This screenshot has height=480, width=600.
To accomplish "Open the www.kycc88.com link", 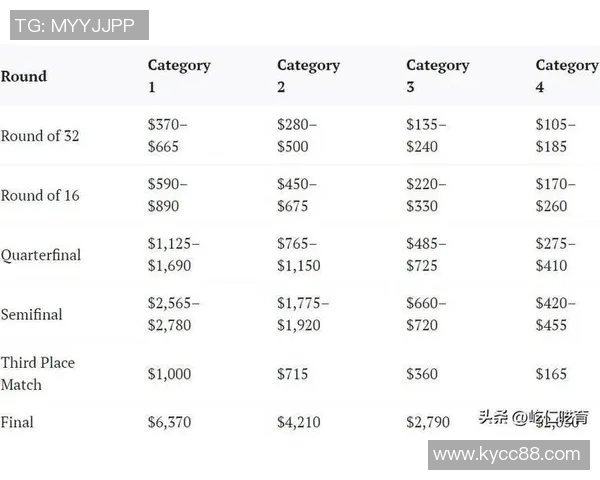I will pyautogui.click(x=508, y=454).
